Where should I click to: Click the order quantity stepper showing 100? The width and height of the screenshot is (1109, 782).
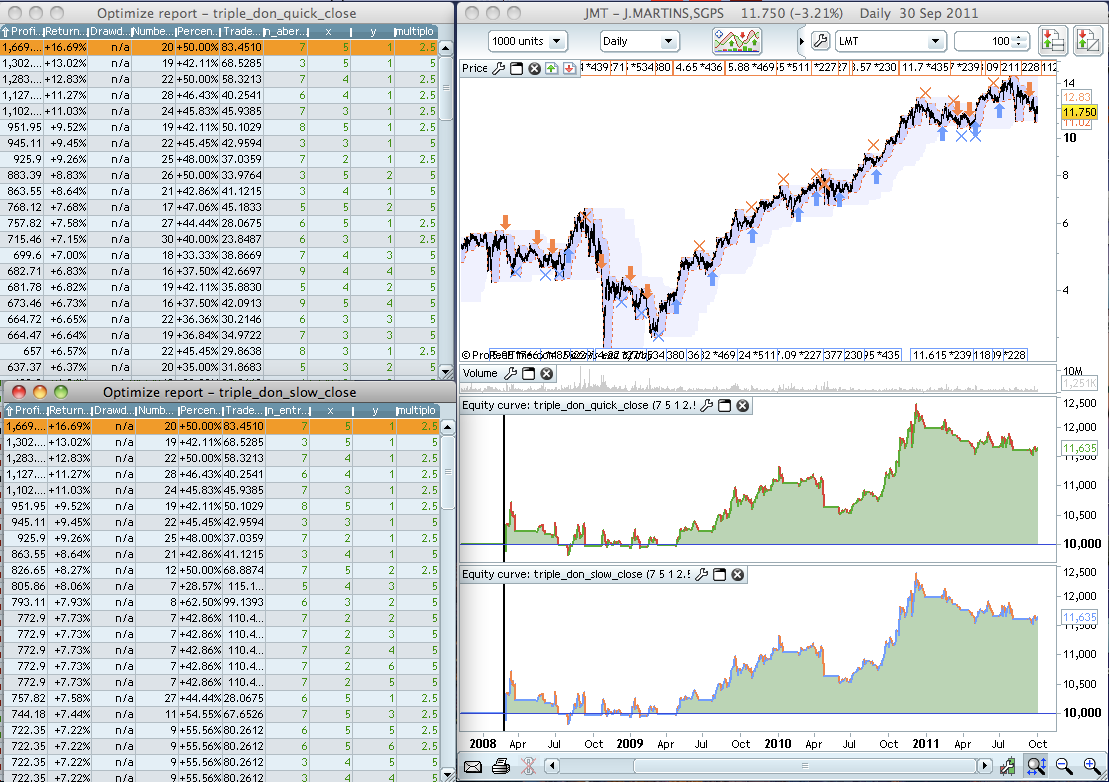pyautogui.click(x=1018, y=41)
